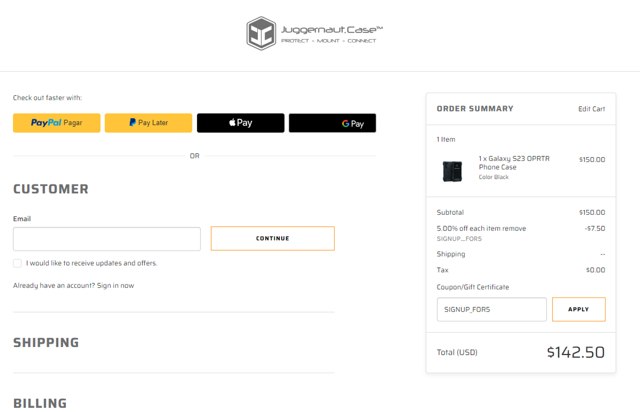Open the Edit Cart link
640x412 pixels.
(x=591, y=109)
